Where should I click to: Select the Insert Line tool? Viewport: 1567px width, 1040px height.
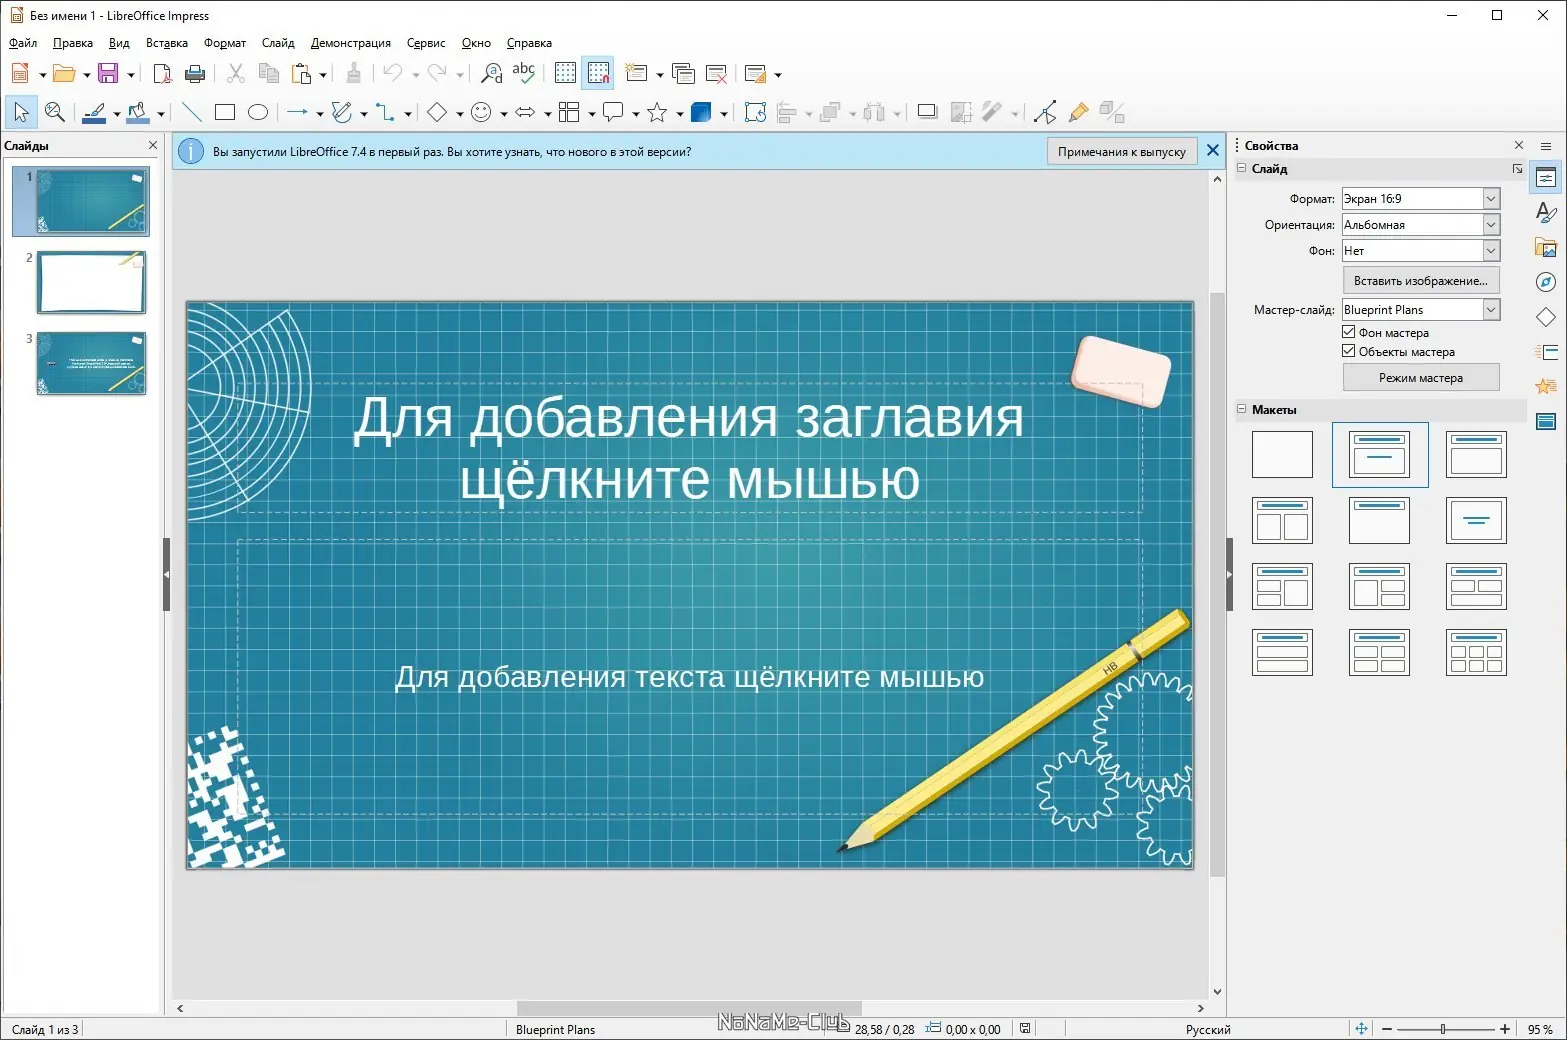191,112
